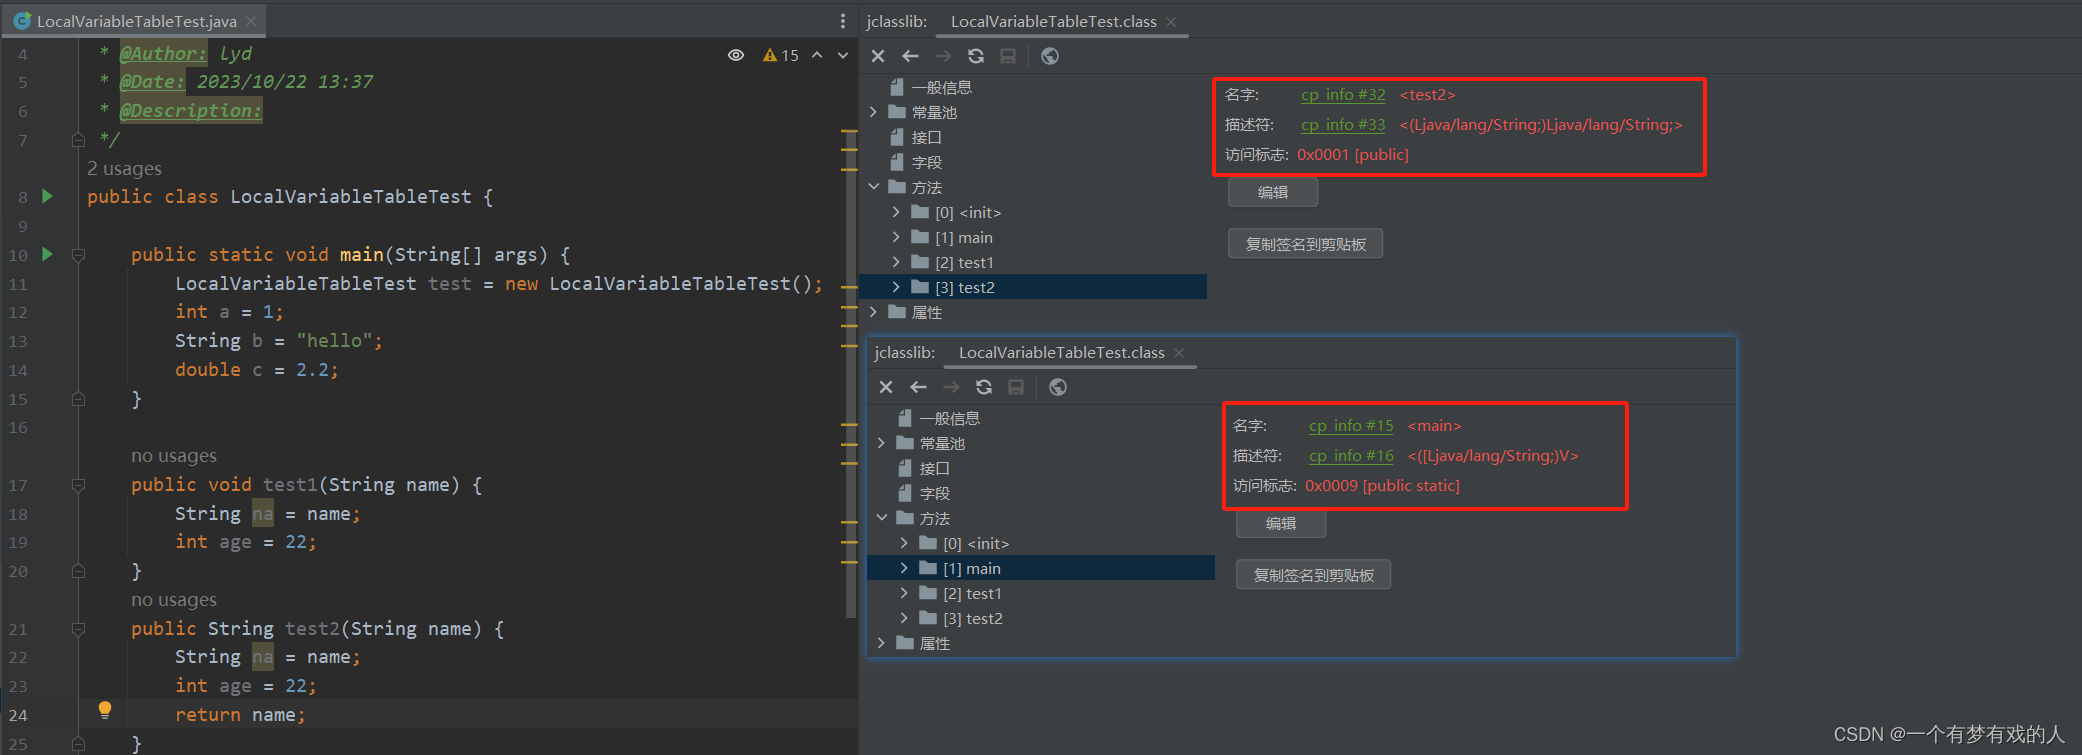The image size is (2082, 755).
Task: Fold main method at line 10 gutter
Action: (78, 255)
